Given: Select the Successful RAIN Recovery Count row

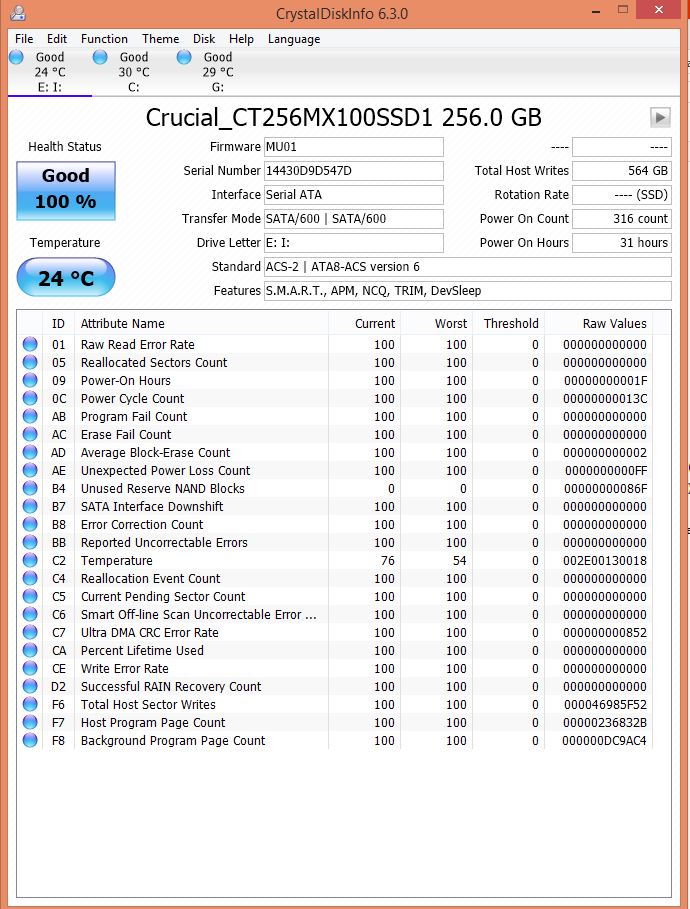Looking at the screenshot, I should (x=335, y=686).
